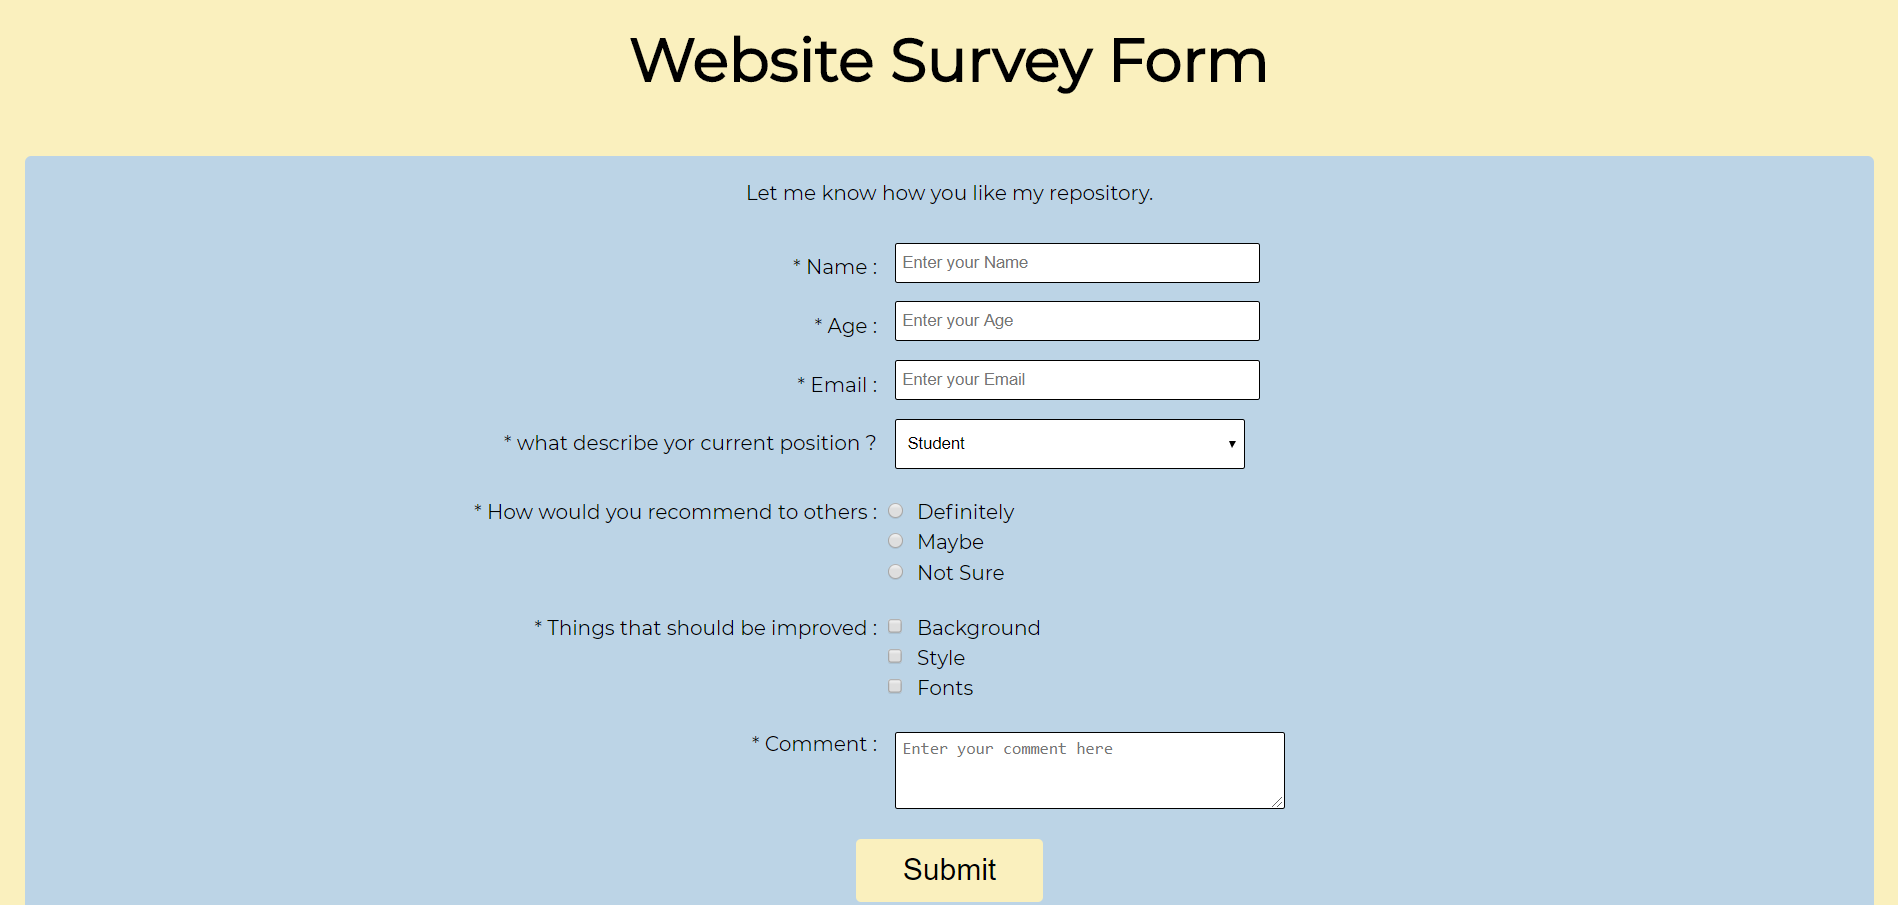
Task: Click the dropdown arrow next to Student
Action: click(1230, 444)
